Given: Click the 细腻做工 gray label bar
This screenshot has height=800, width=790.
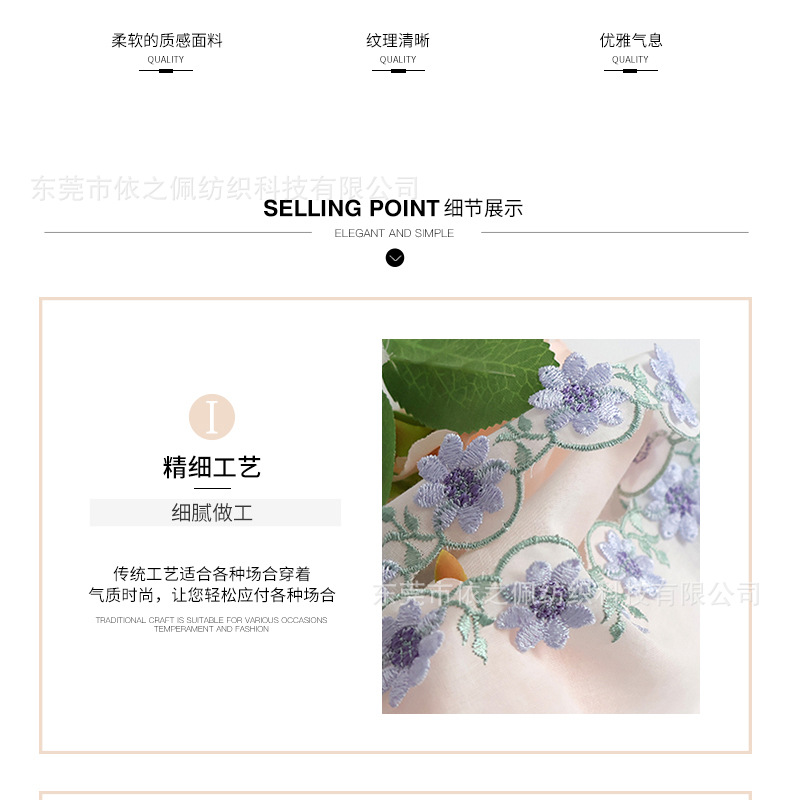Looking at the screenshot, I should pos(215,512).
